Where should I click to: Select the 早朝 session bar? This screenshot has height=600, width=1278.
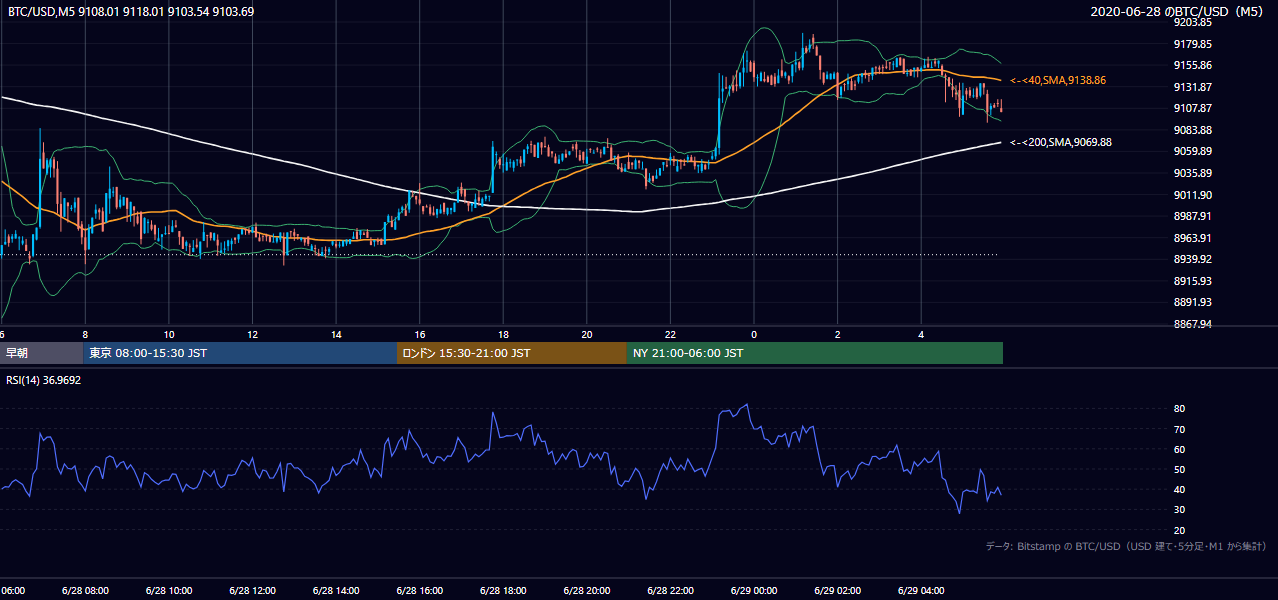(x=41, y=353)
